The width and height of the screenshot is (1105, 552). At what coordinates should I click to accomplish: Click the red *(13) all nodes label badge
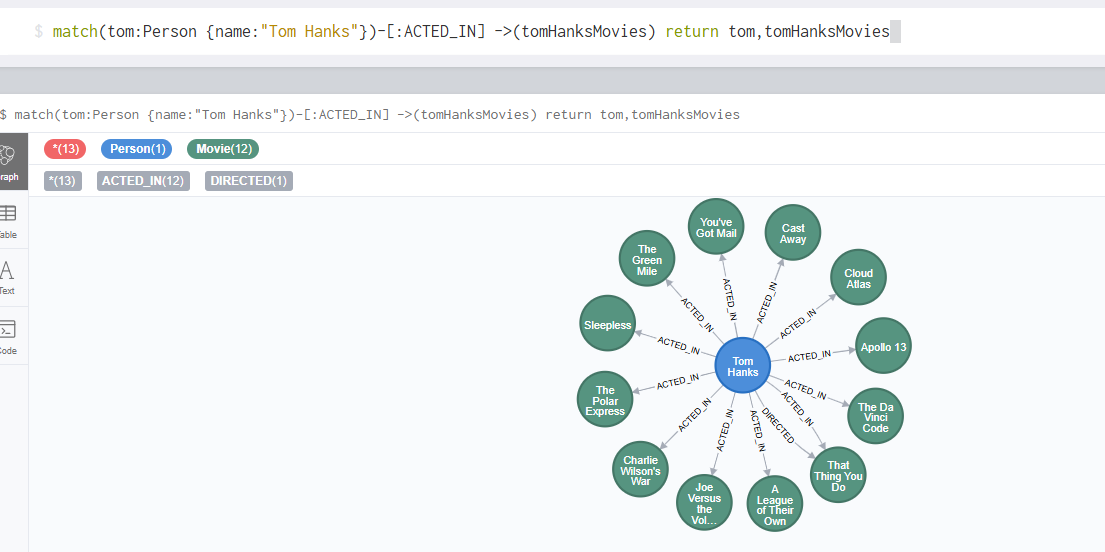[65, 149]
